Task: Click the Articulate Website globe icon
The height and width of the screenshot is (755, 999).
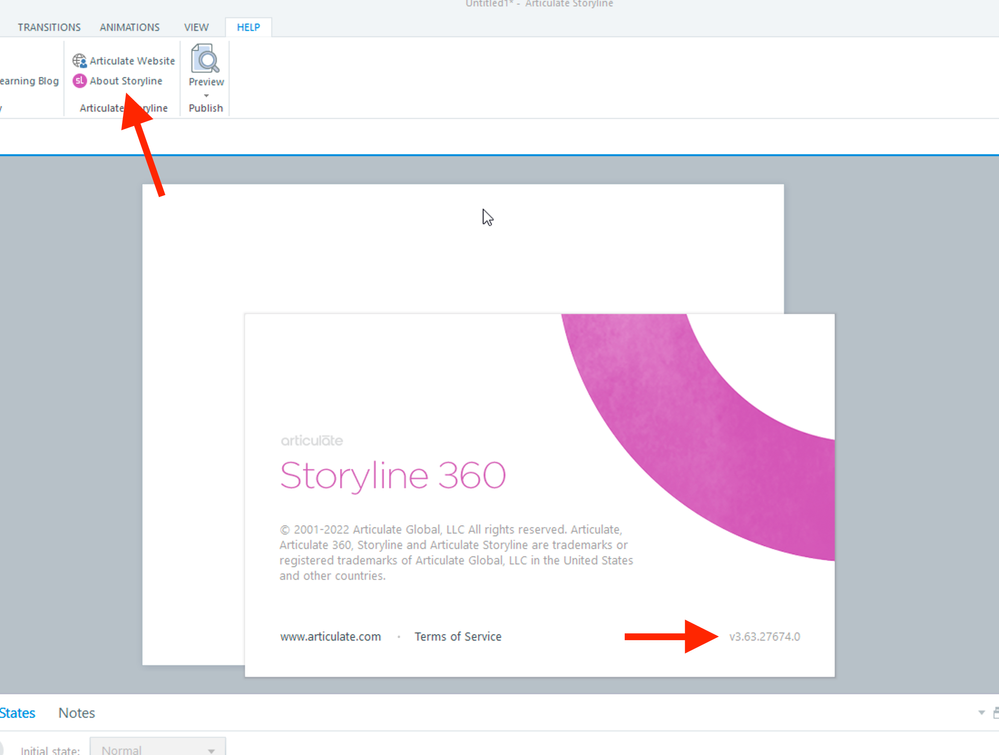Action: pyautogui.click(x=79, y=61)
